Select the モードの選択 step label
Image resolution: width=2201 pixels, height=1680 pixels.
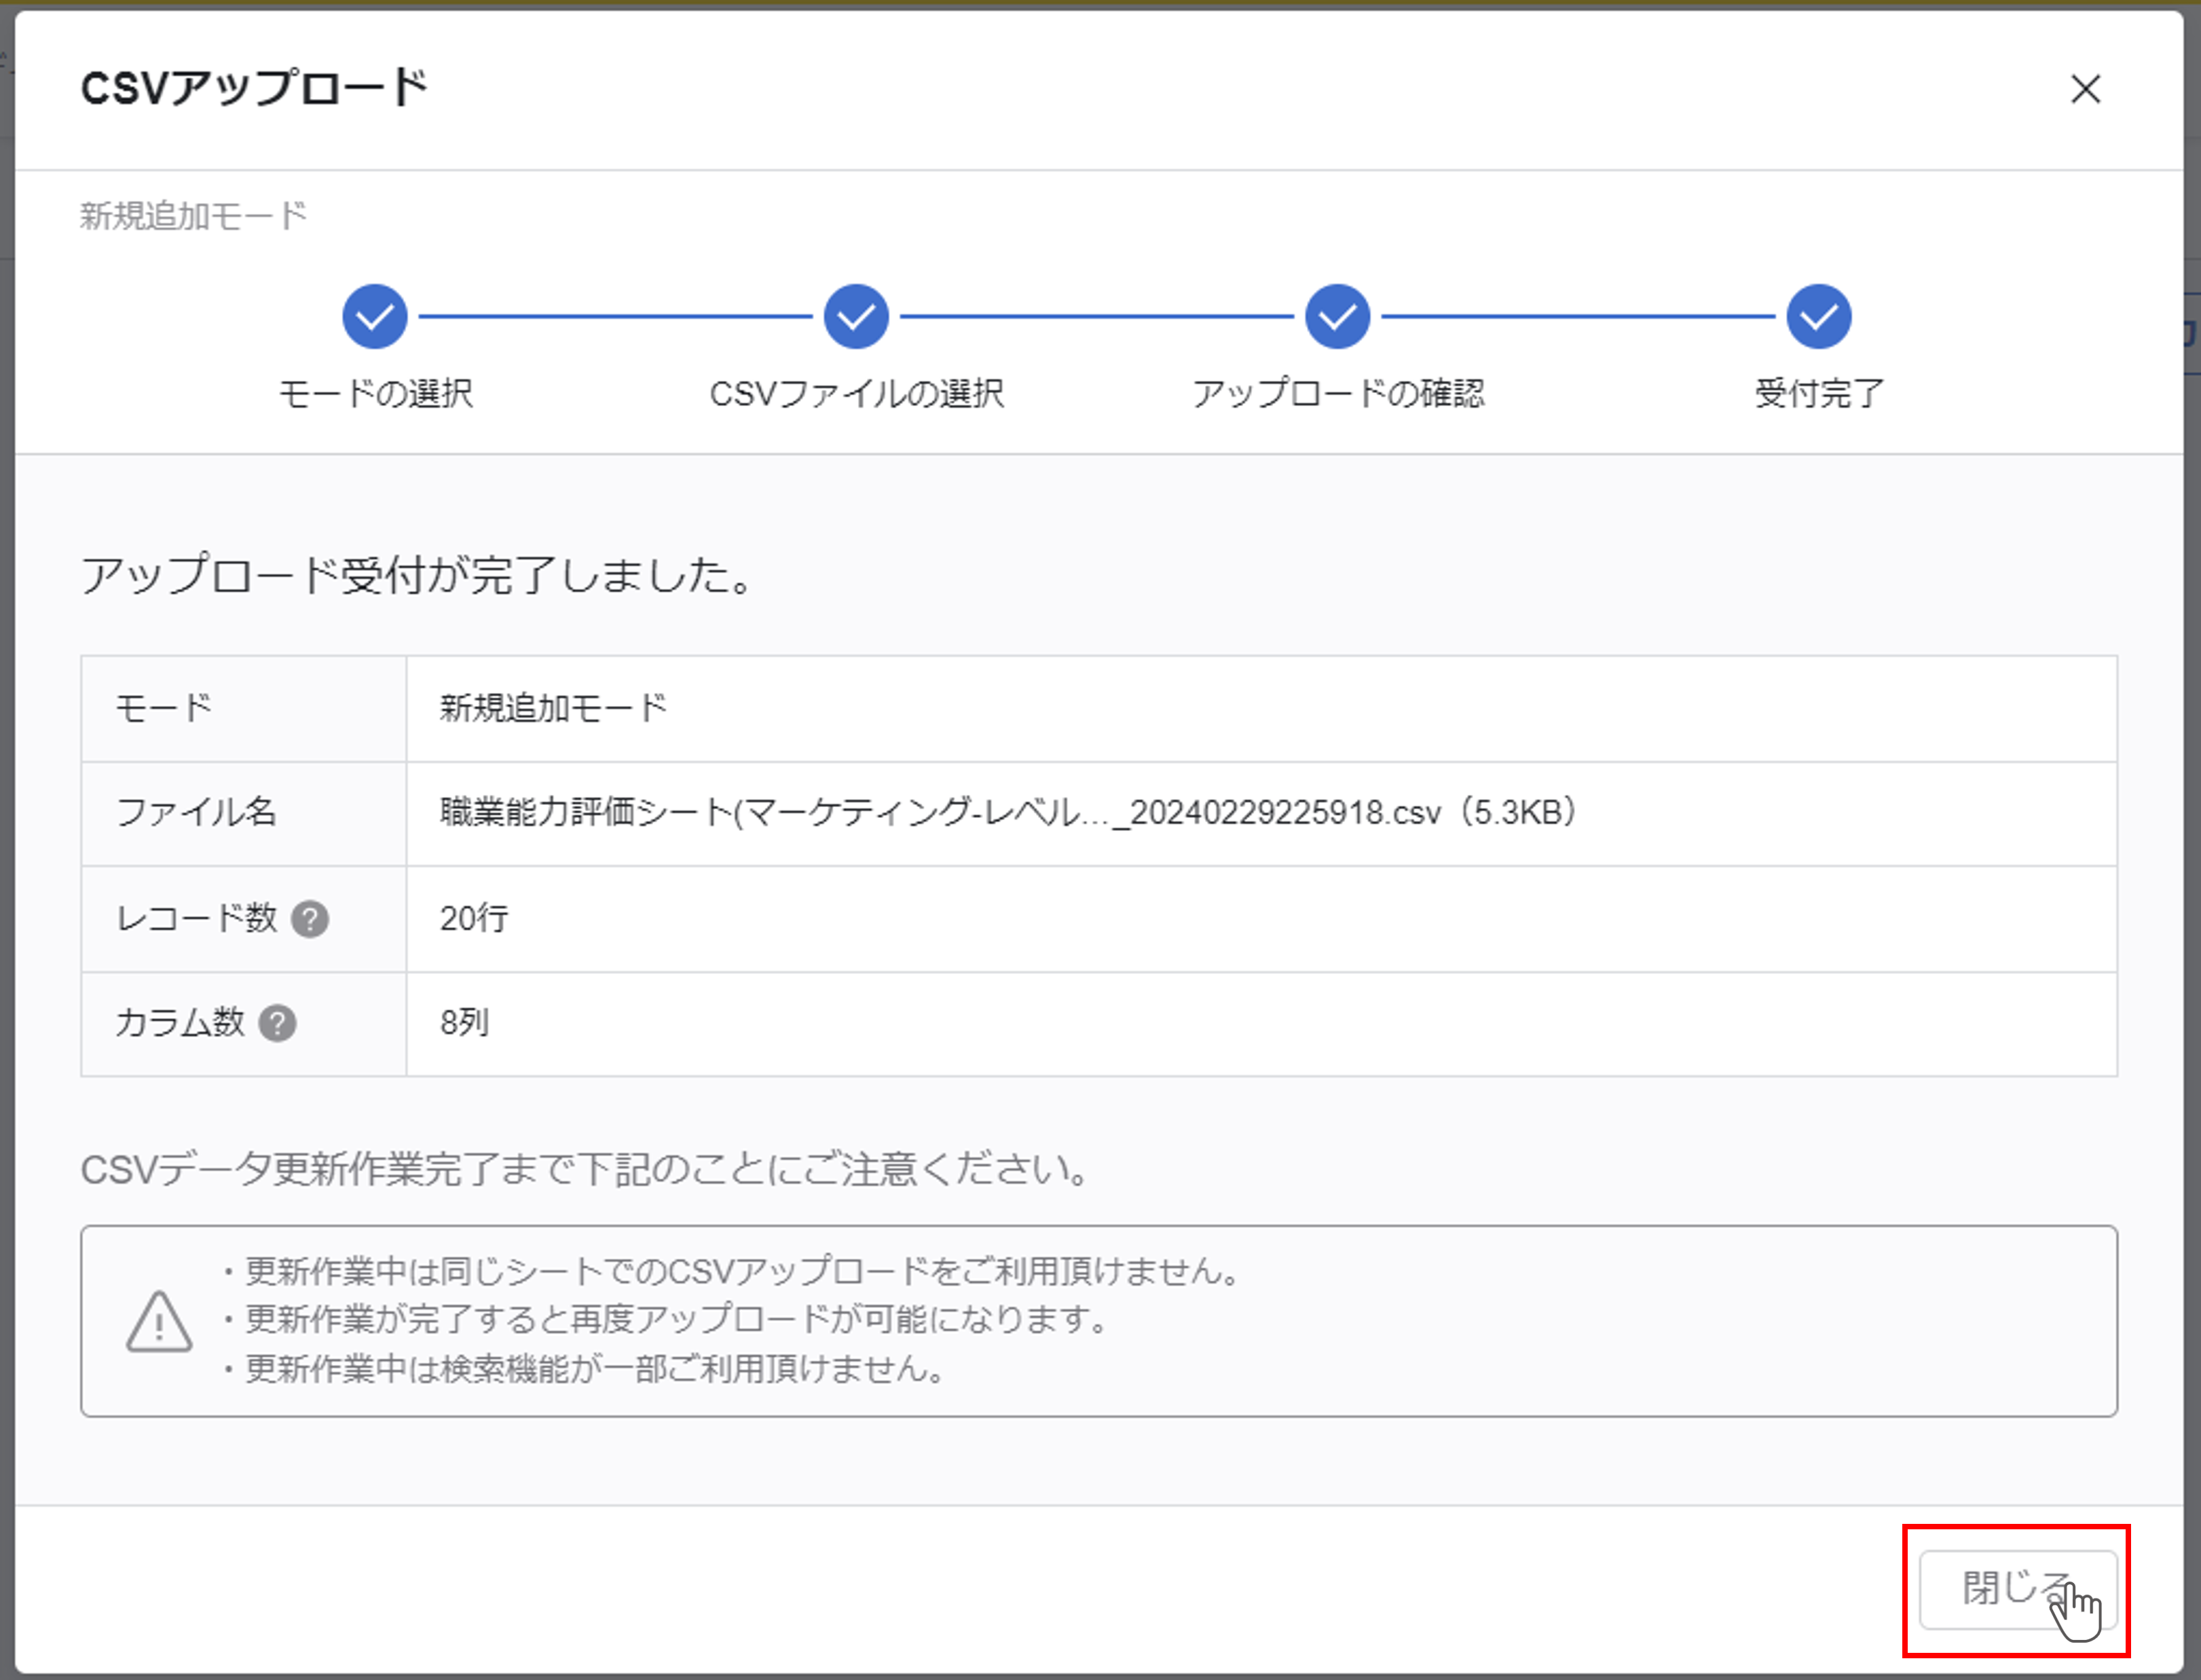(x=375, y=394)
